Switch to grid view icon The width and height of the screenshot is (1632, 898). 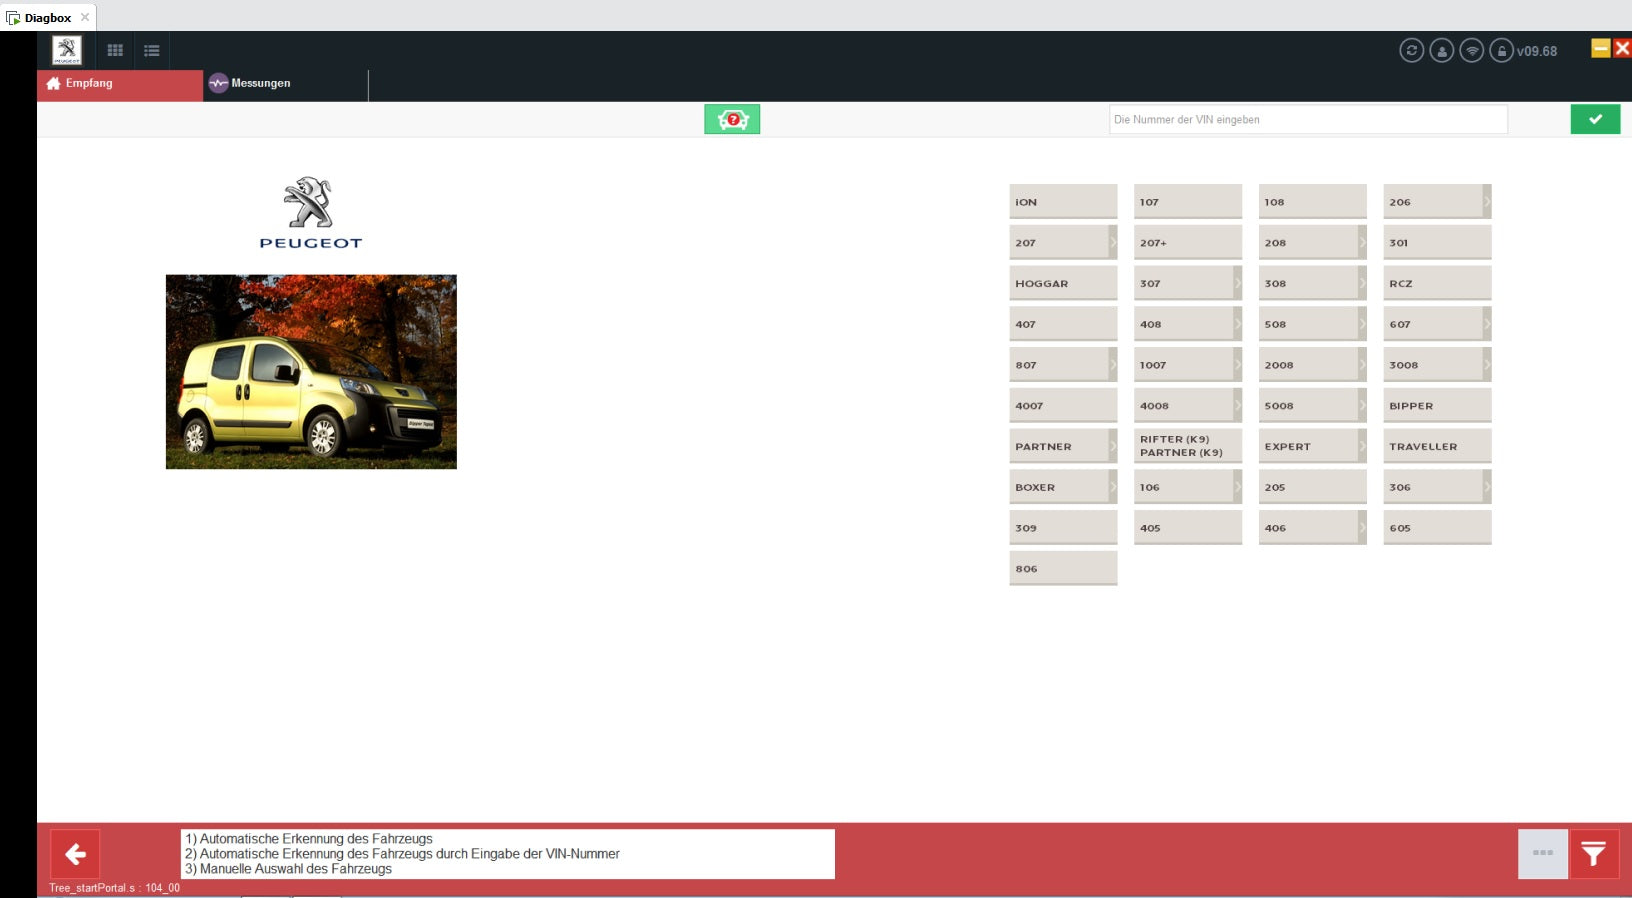tap(115, 50)
